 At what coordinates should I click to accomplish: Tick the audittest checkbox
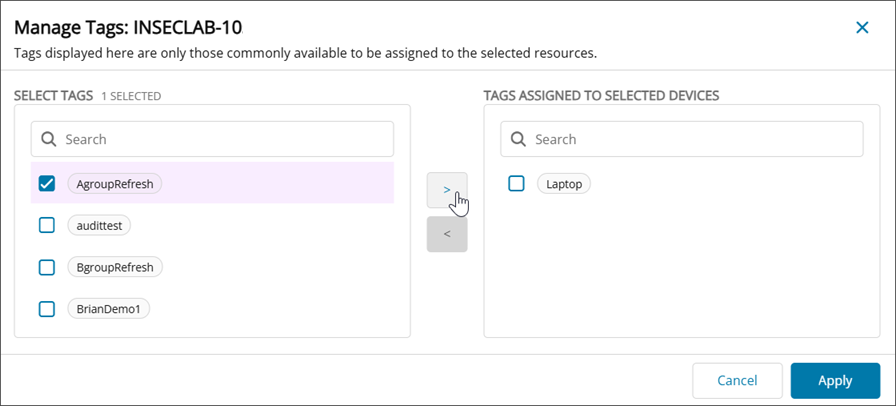(47, 225)
